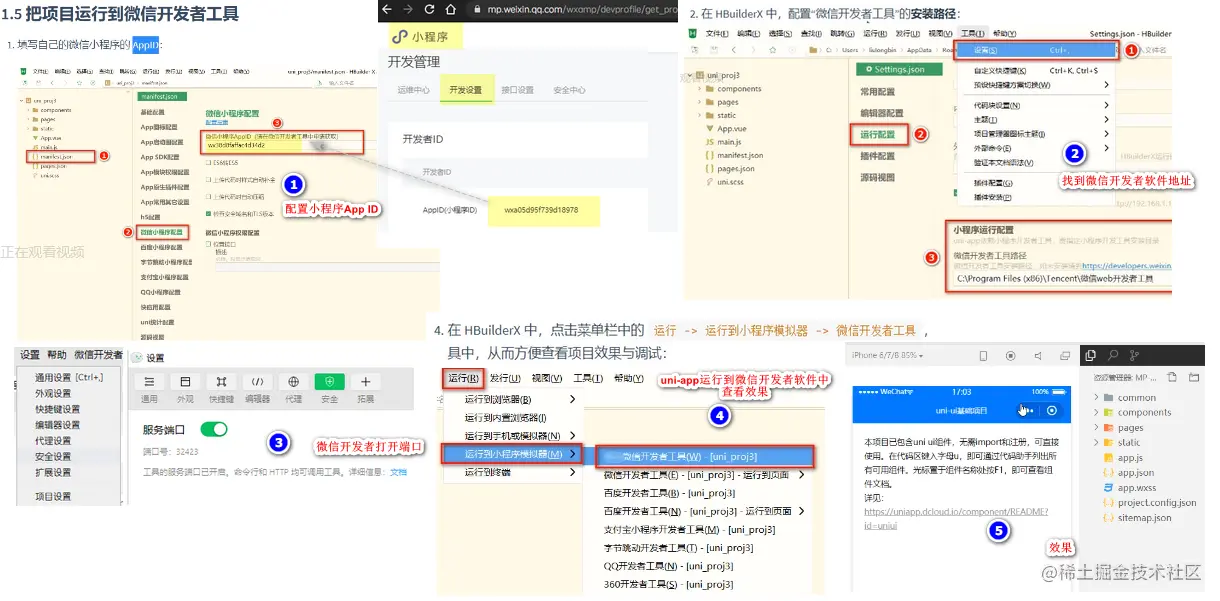Viewport: 1220px width, 601px height.
Task: Click the new folder icon in resource manager
Action: point(1194,378)
